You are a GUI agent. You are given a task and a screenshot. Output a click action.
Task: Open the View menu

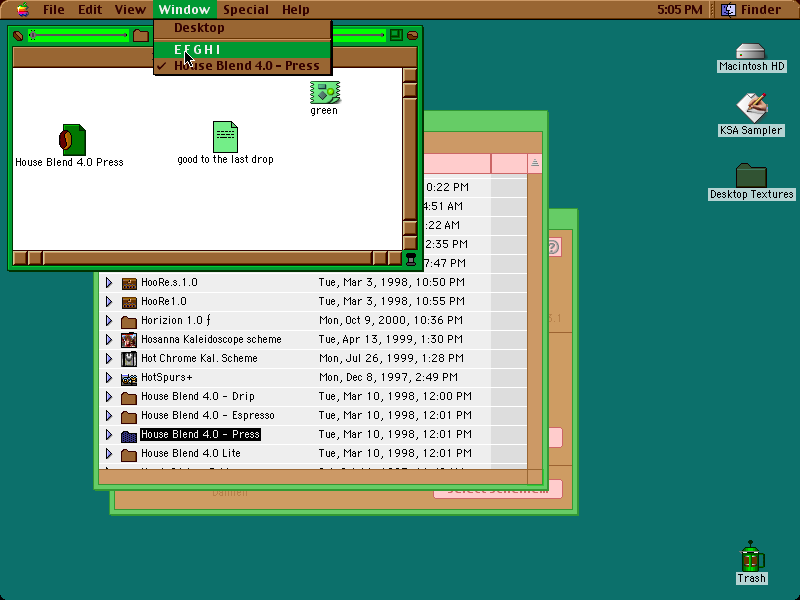coord(130,10)
